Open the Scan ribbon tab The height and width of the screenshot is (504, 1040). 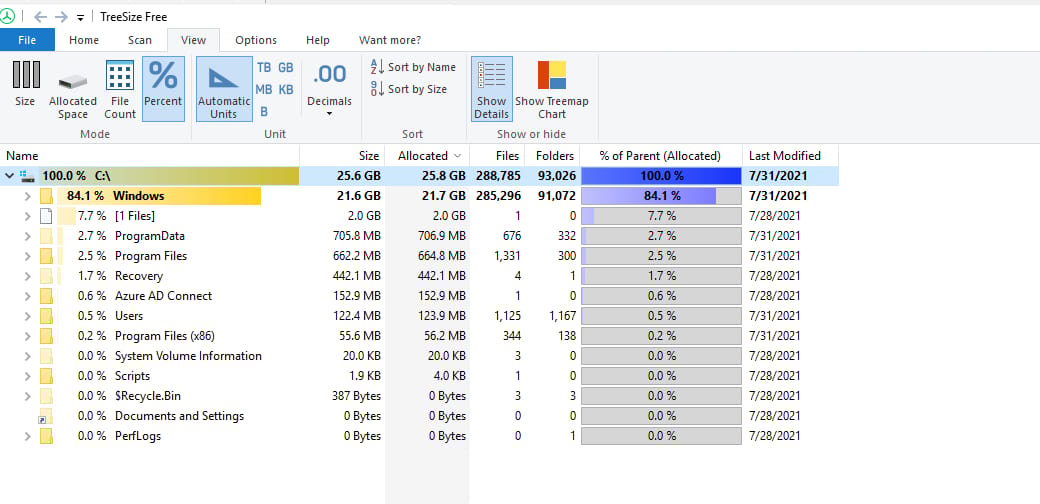(140, 40)
